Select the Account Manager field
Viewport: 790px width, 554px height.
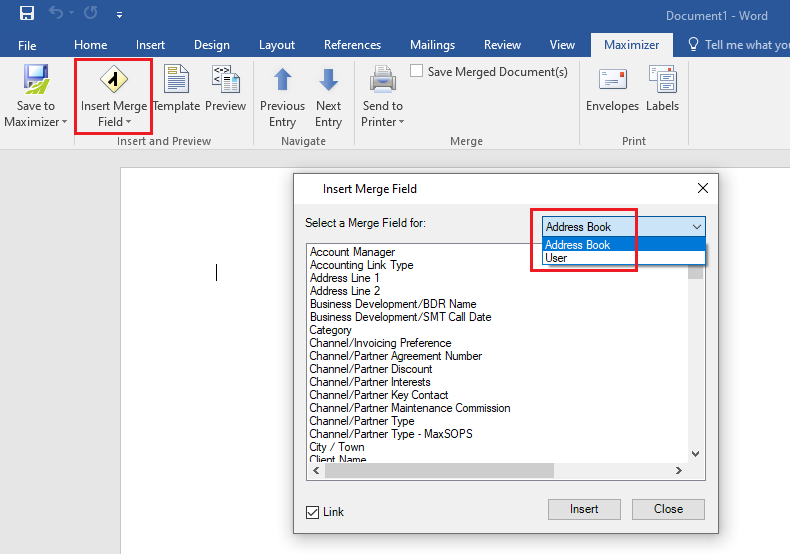[352, 252]
